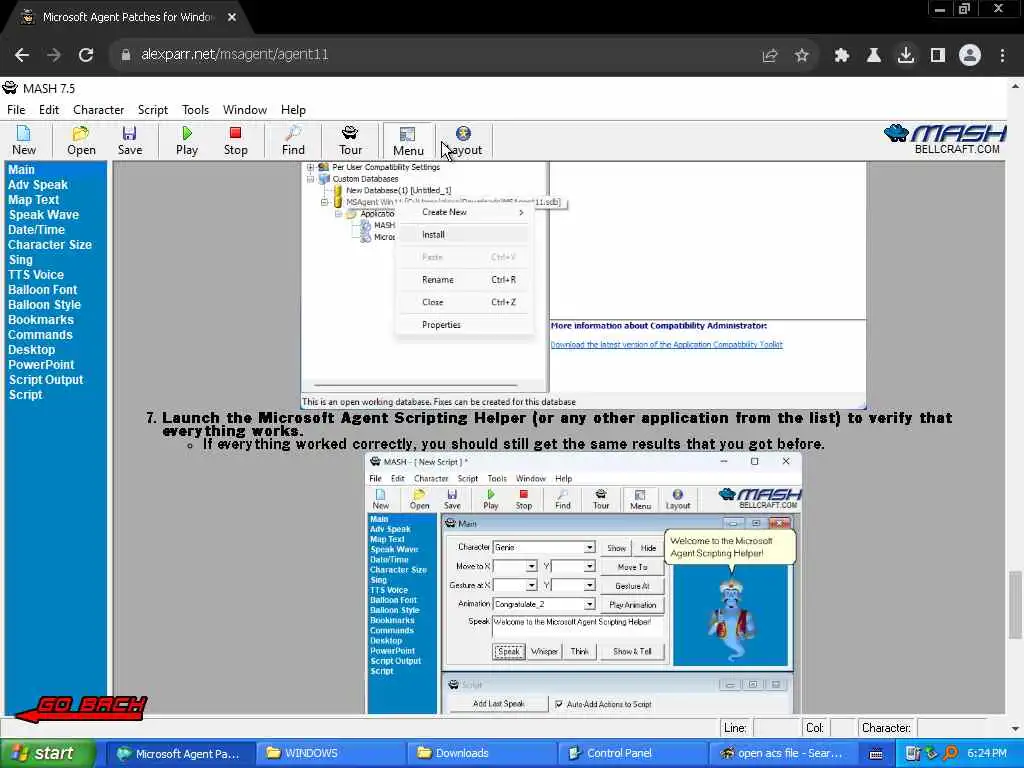Close the Microsoft Agent Patches tab

coord(232,18)
